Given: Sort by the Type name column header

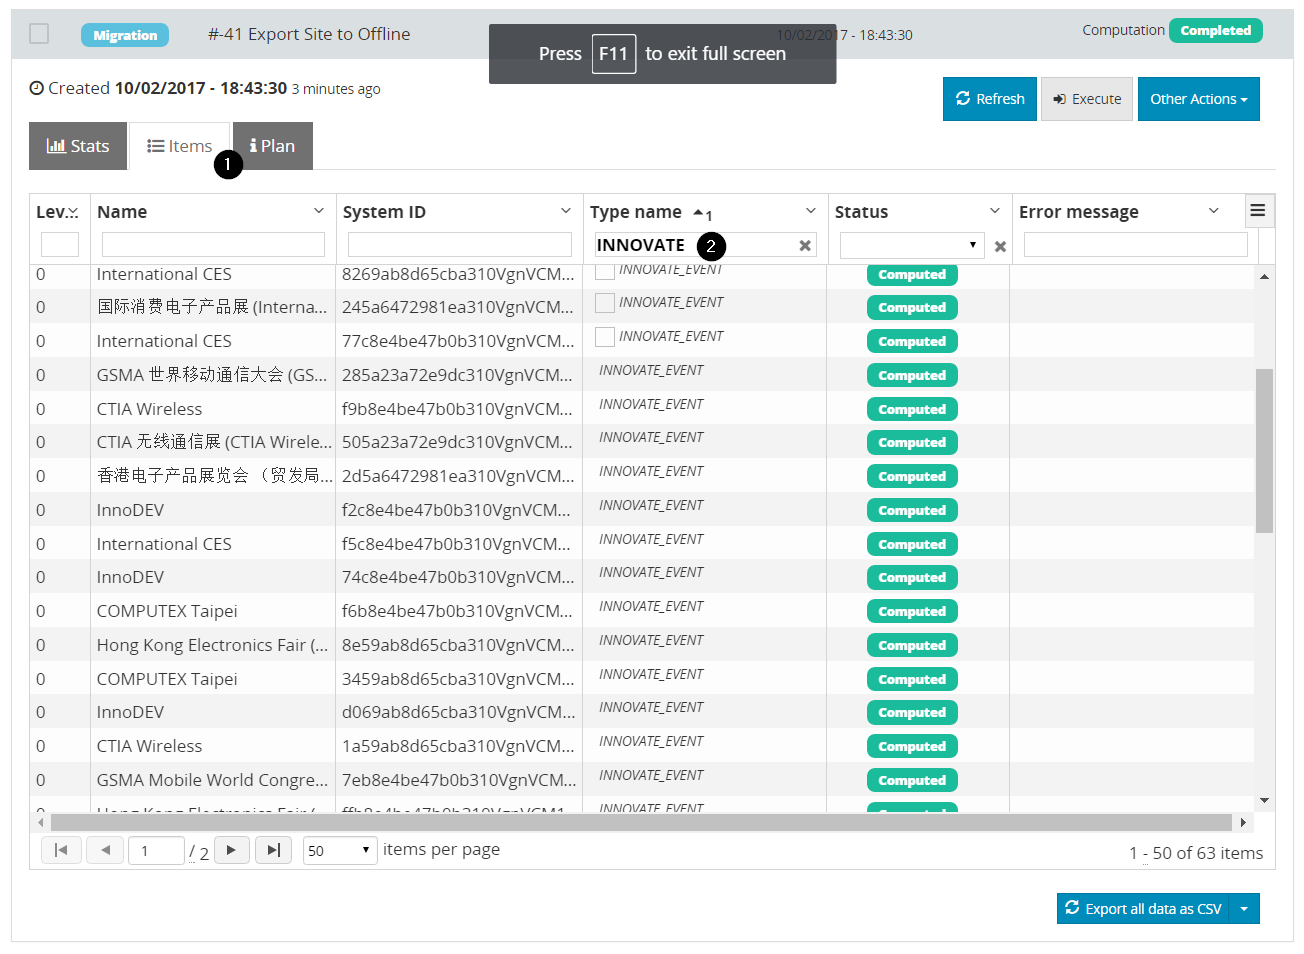Looking at the screenshot, I should tap(636, 212).
